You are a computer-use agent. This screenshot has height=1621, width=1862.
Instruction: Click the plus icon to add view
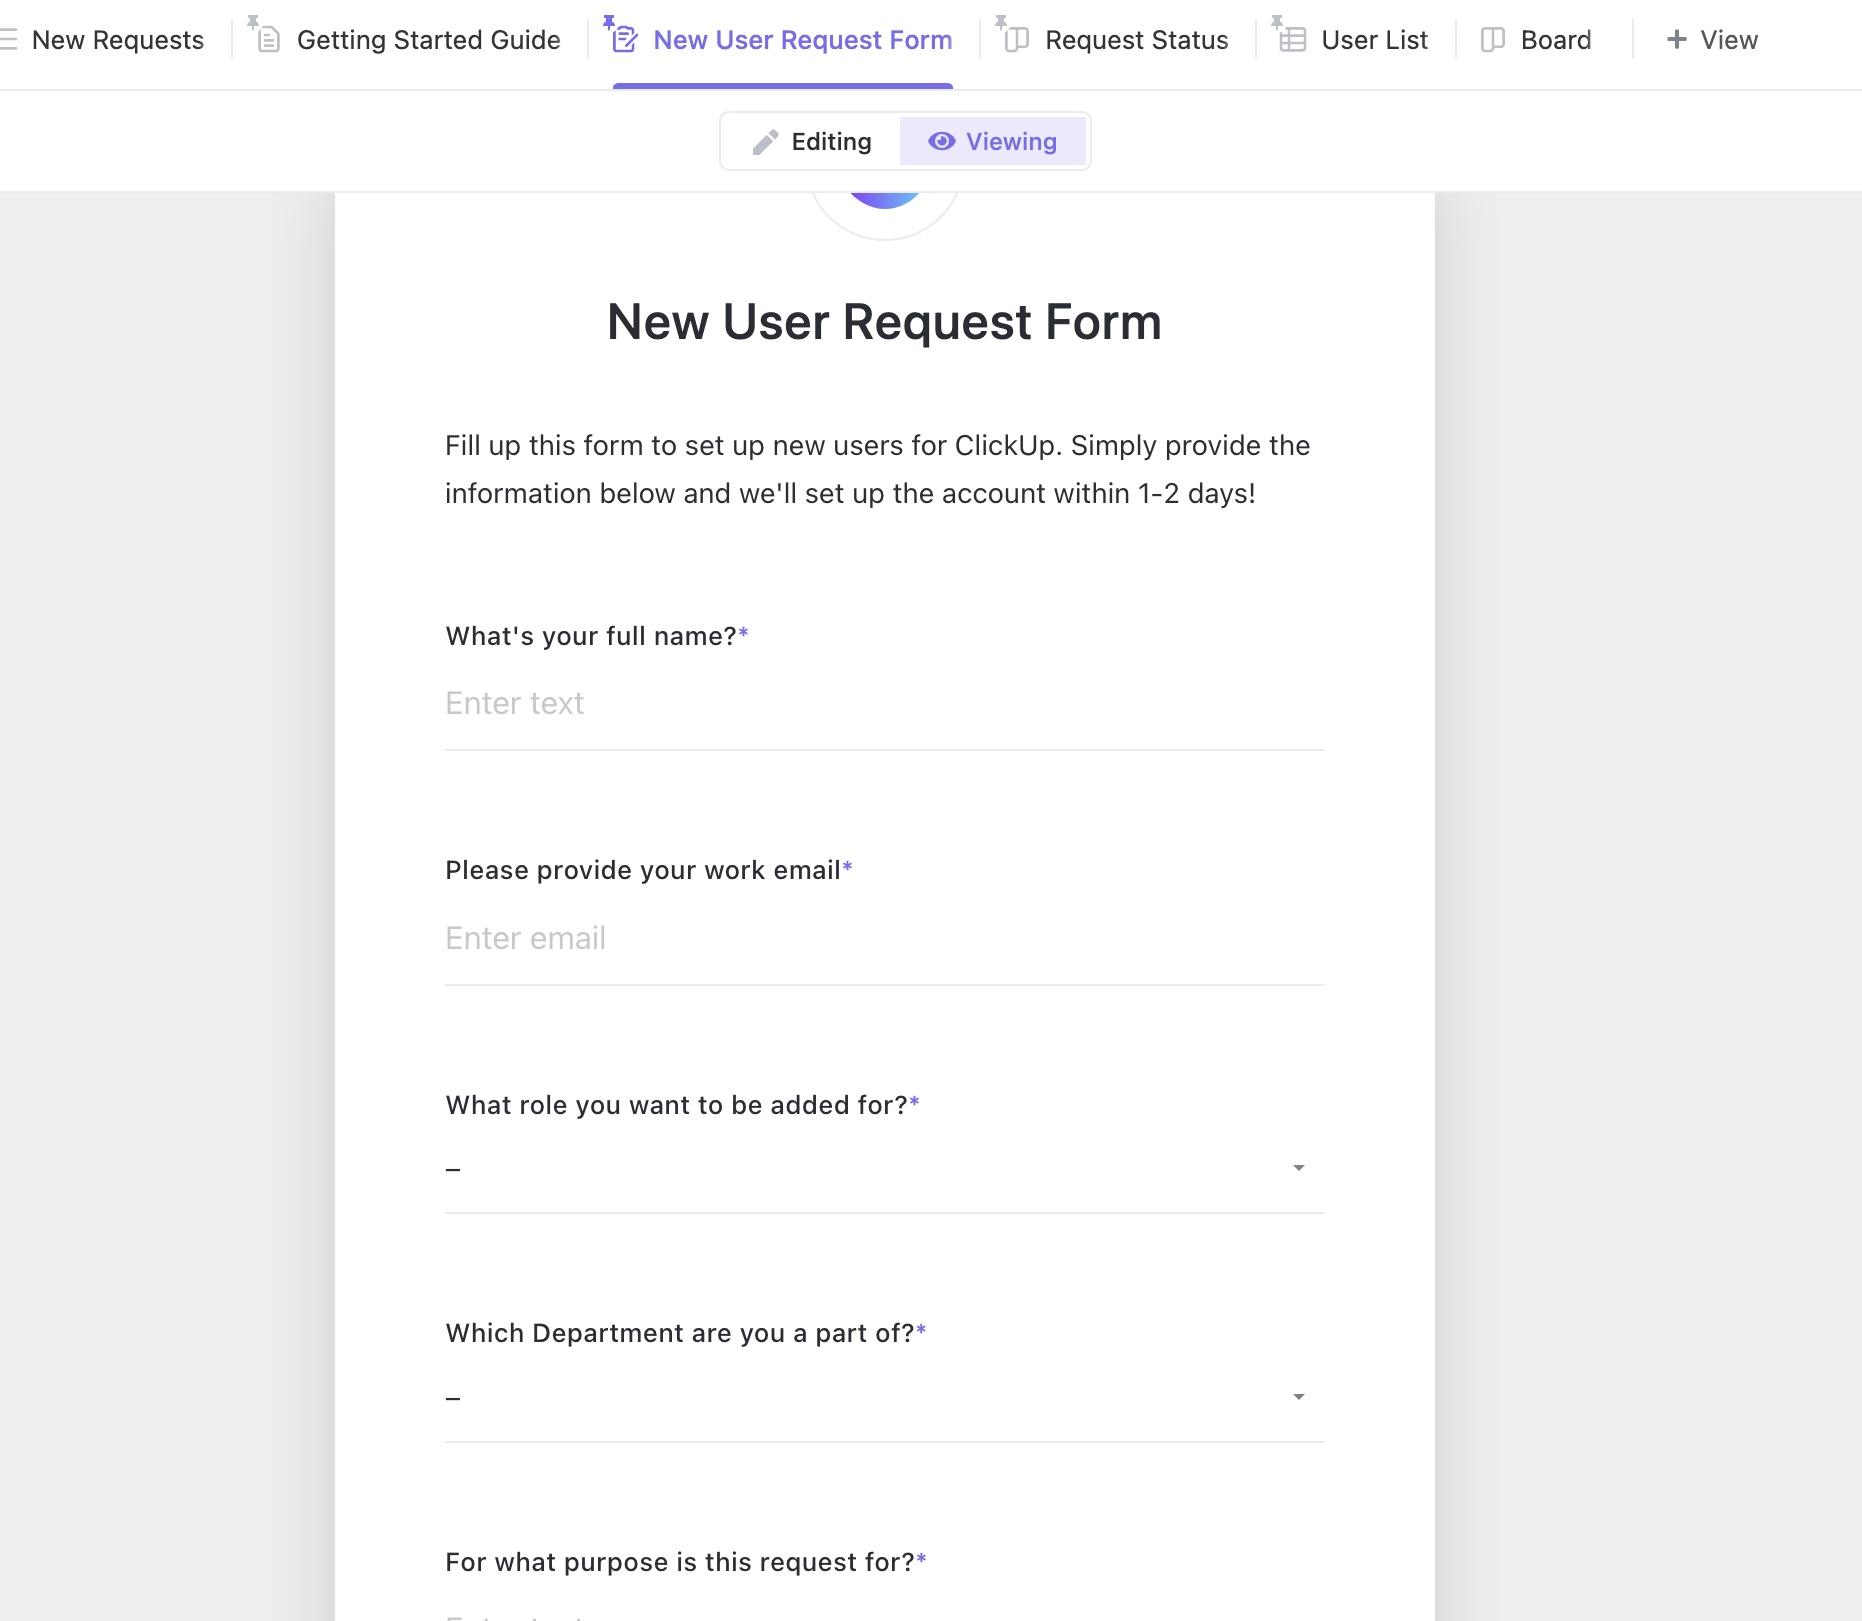1677,40
